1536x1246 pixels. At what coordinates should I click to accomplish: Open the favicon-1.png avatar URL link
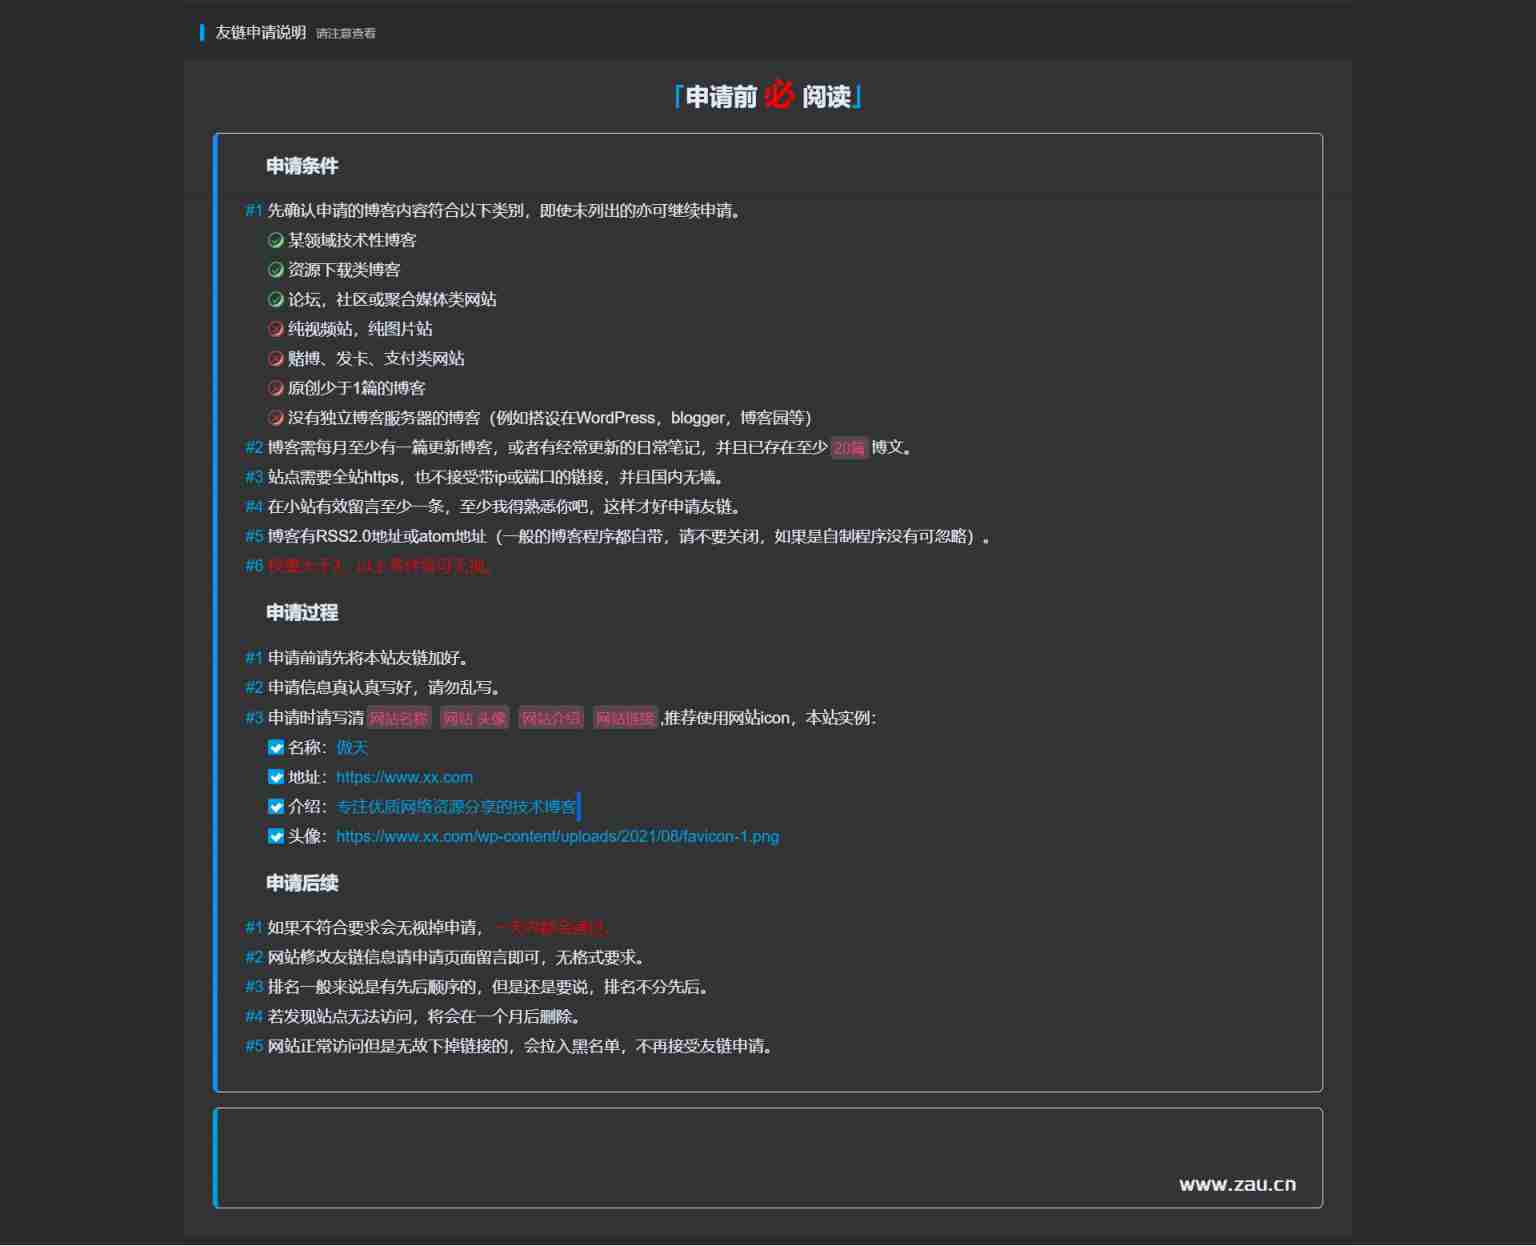557,837
